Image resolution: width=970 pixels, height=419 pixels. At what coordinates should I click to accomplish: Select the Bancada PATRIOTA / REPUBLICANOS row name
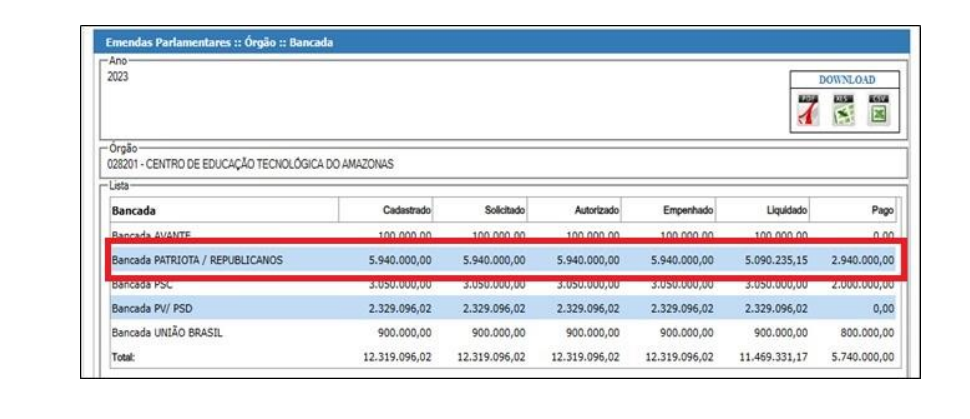[x=197, y=261]
